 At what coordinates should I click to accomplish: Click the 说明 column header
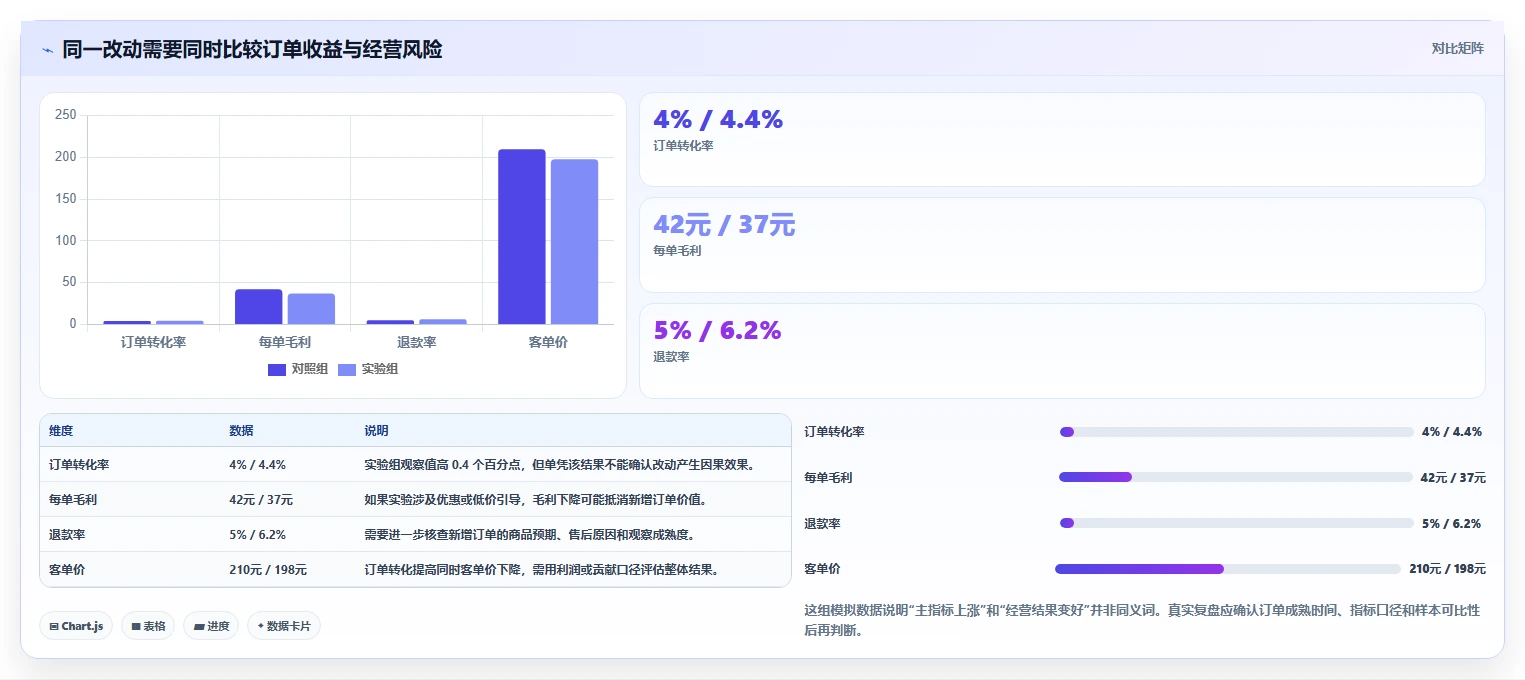376,431
